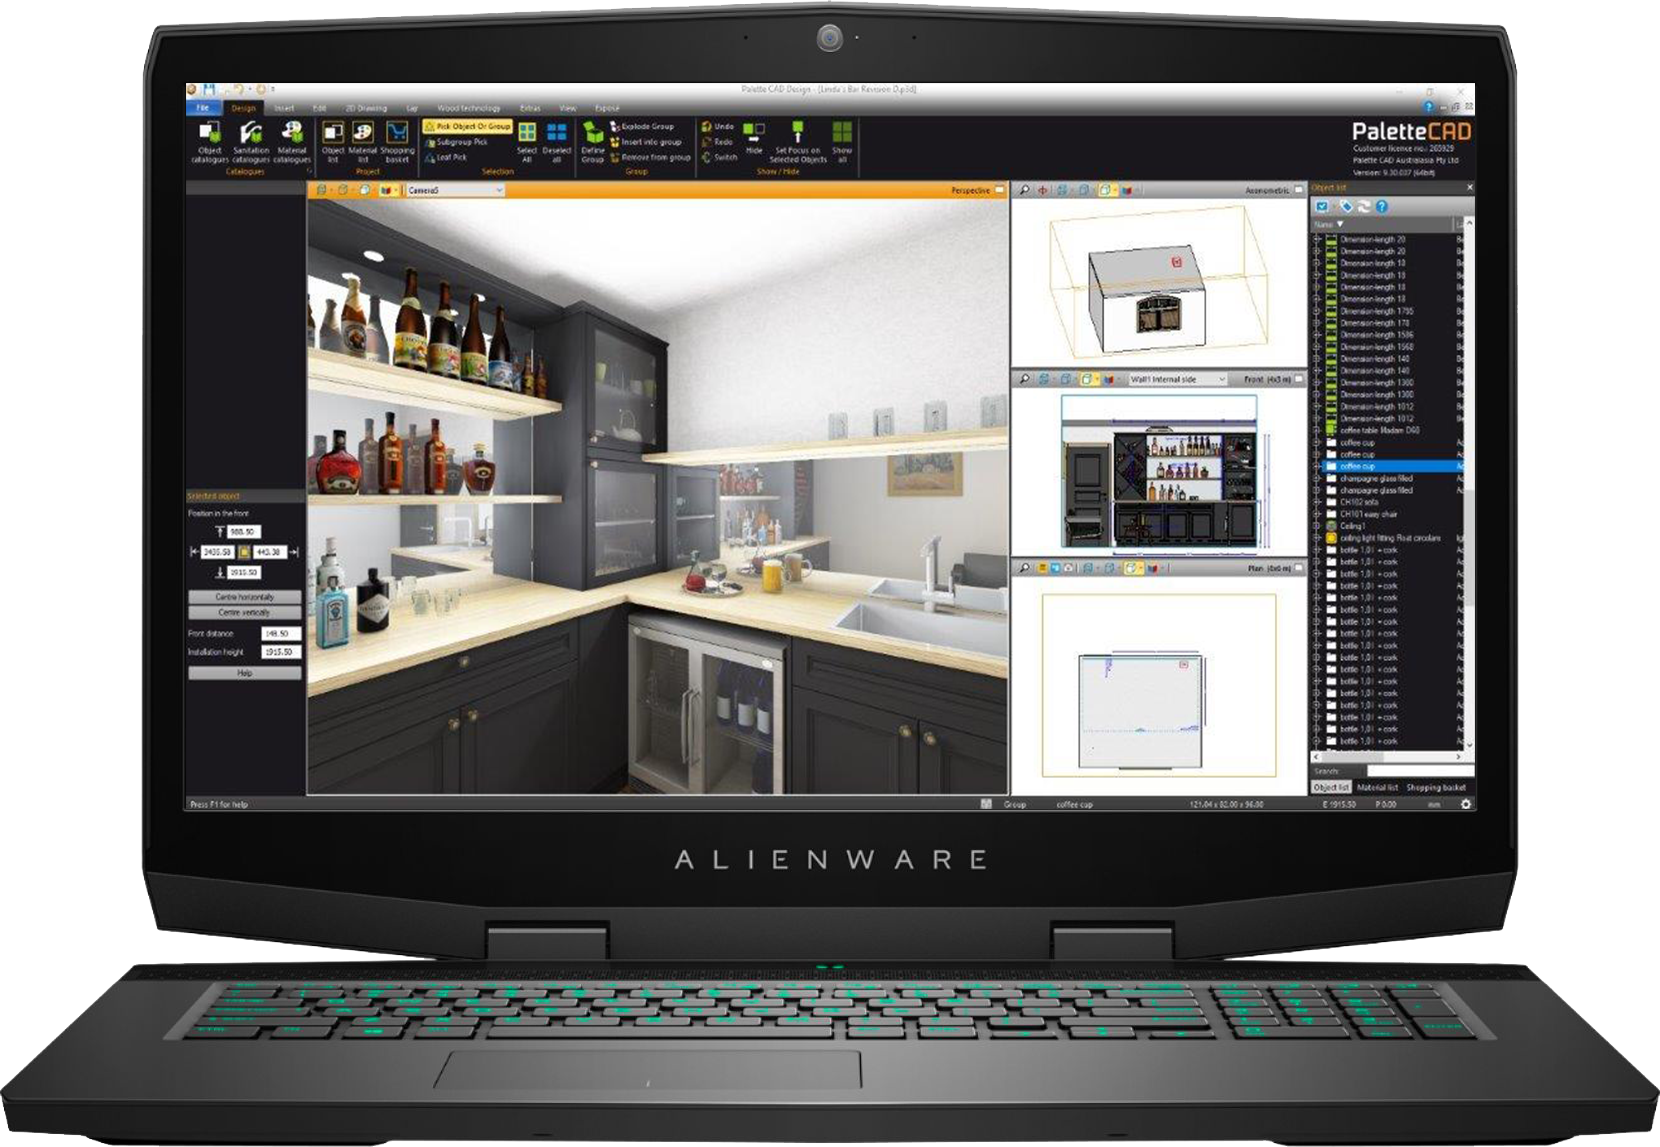Open the Object list in Project group
This screenshot has height=1147, width=1660.
pyautogui.click(x=333, y=142)
